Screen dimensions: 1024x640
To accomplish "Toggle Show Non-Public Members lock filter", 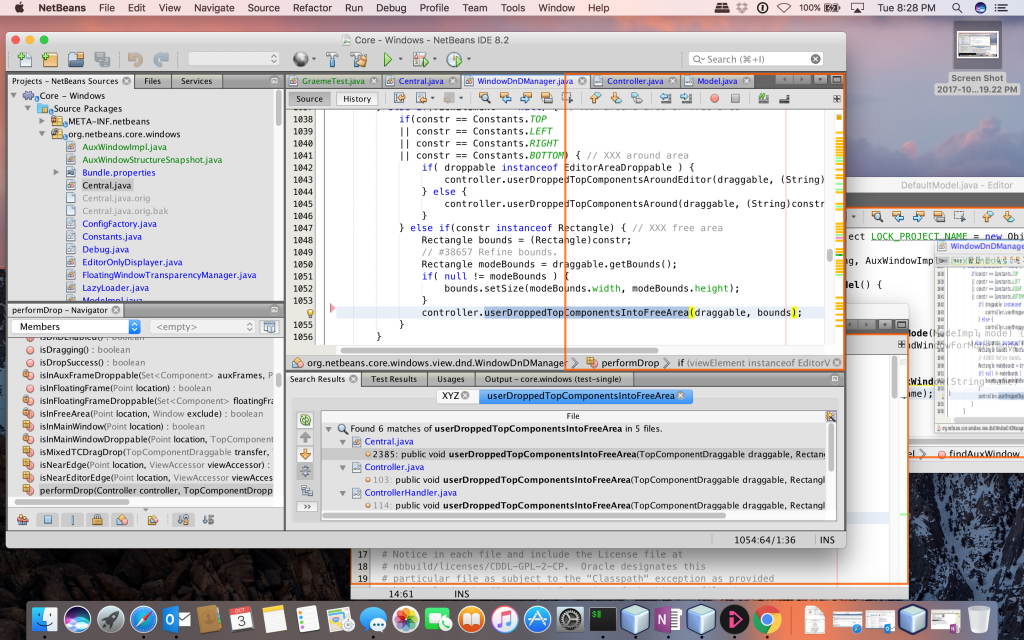I will 97,520.
